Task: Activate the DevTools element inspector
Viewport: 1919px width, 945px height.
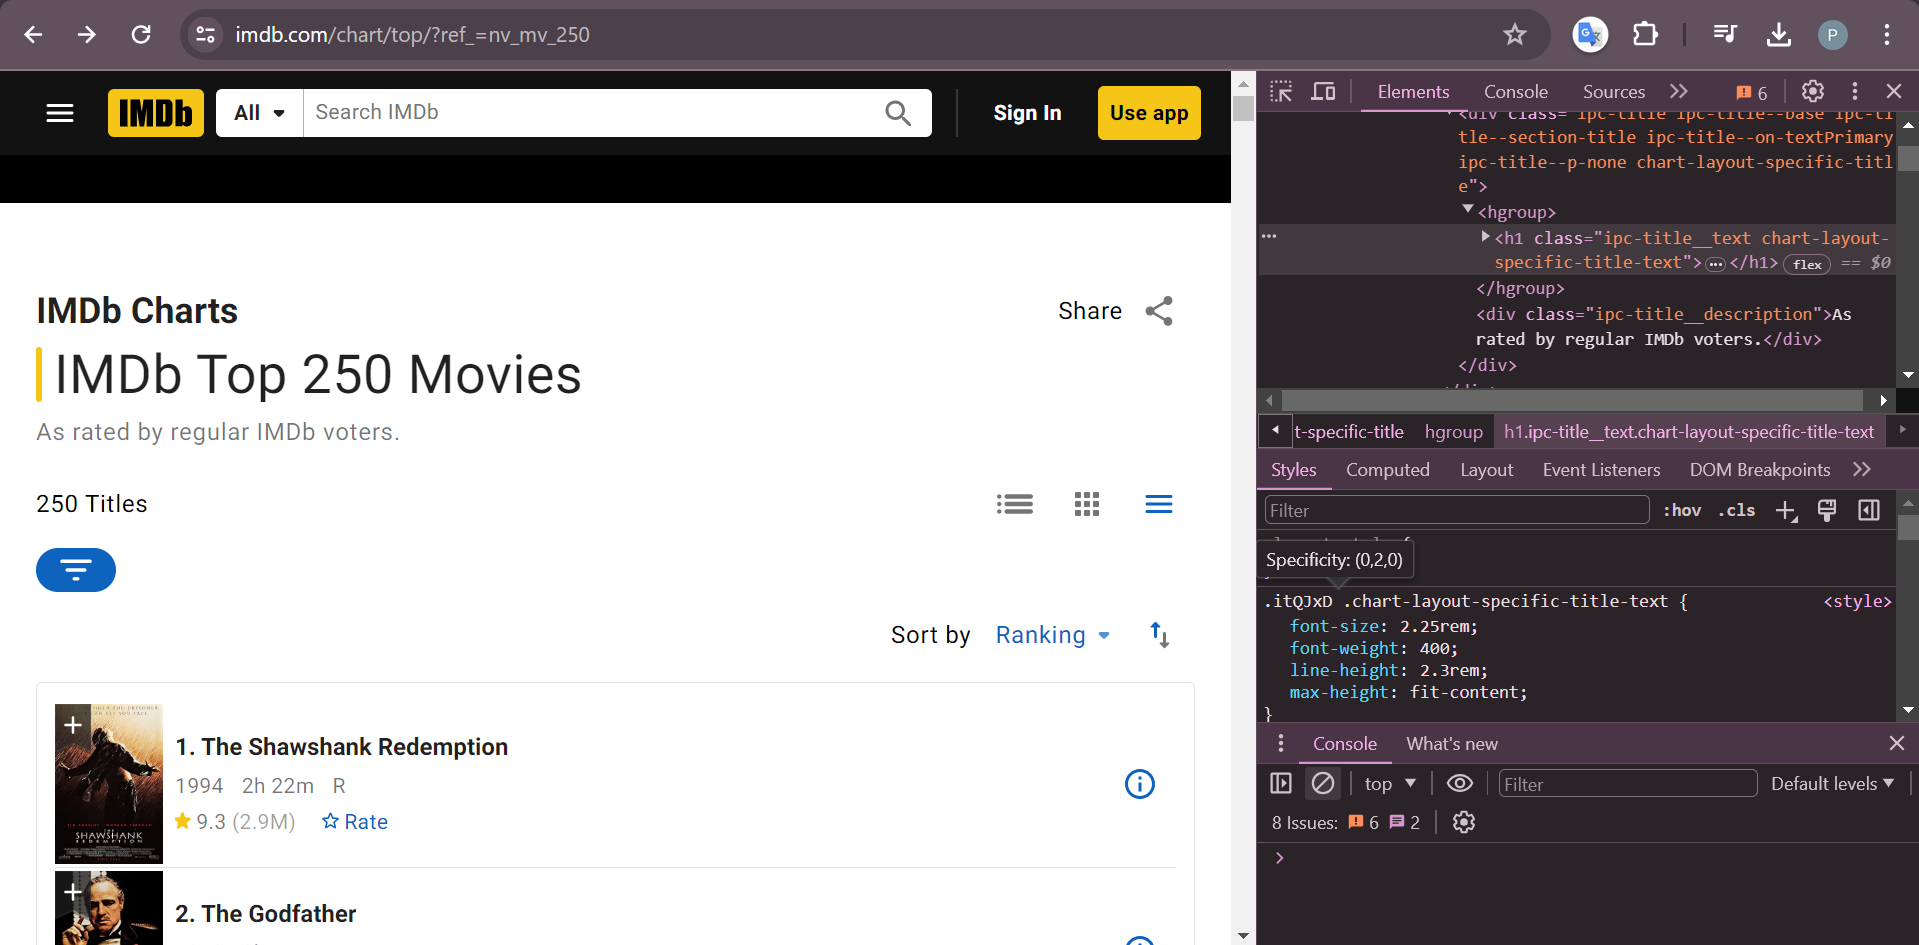Action: 1281,92
